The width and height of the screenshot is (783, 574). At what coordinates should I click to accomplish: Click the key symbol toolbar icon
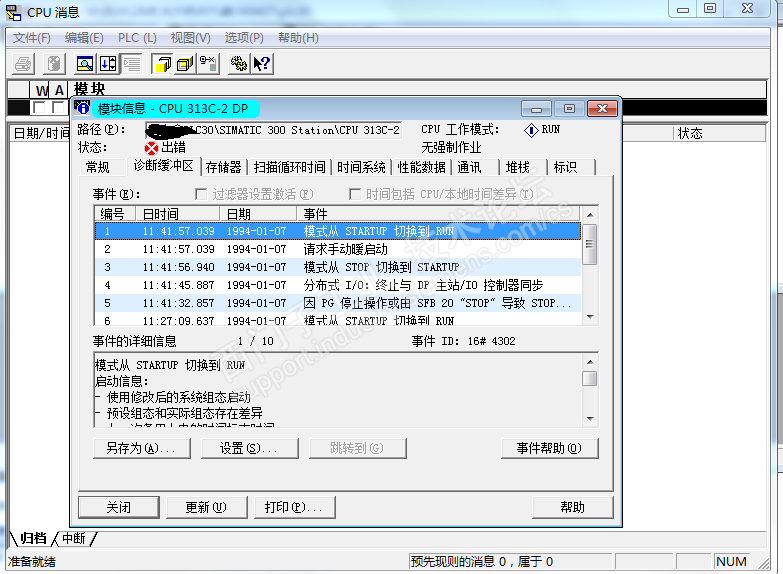coord(208,64)
